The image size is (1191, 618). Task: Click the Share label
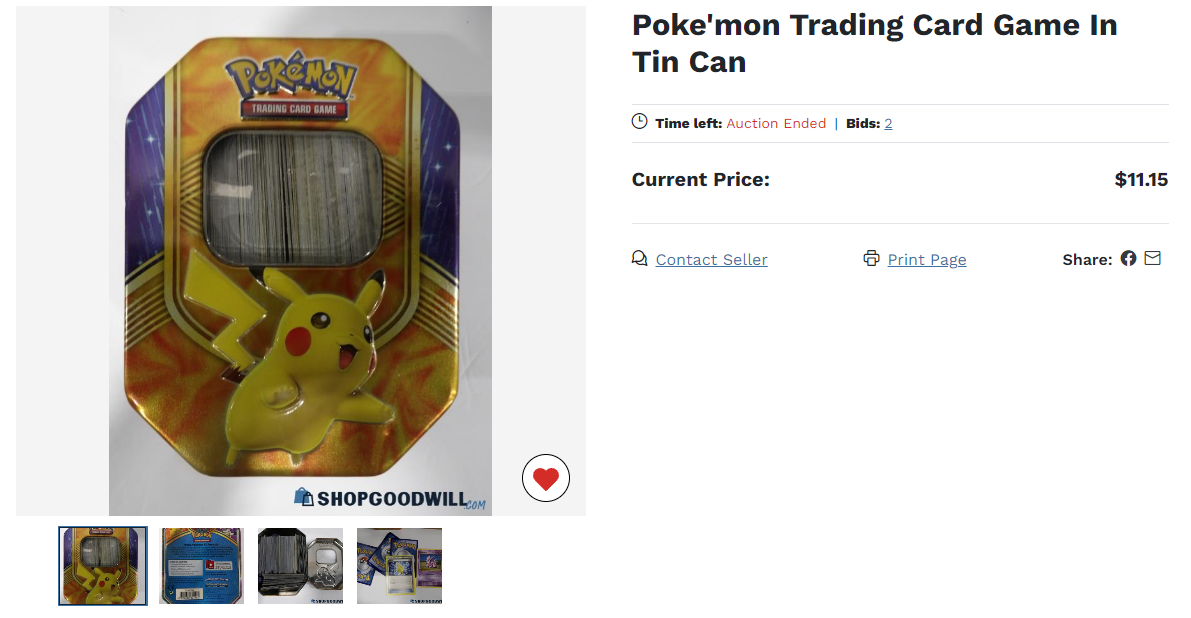tap(1087, 260)
